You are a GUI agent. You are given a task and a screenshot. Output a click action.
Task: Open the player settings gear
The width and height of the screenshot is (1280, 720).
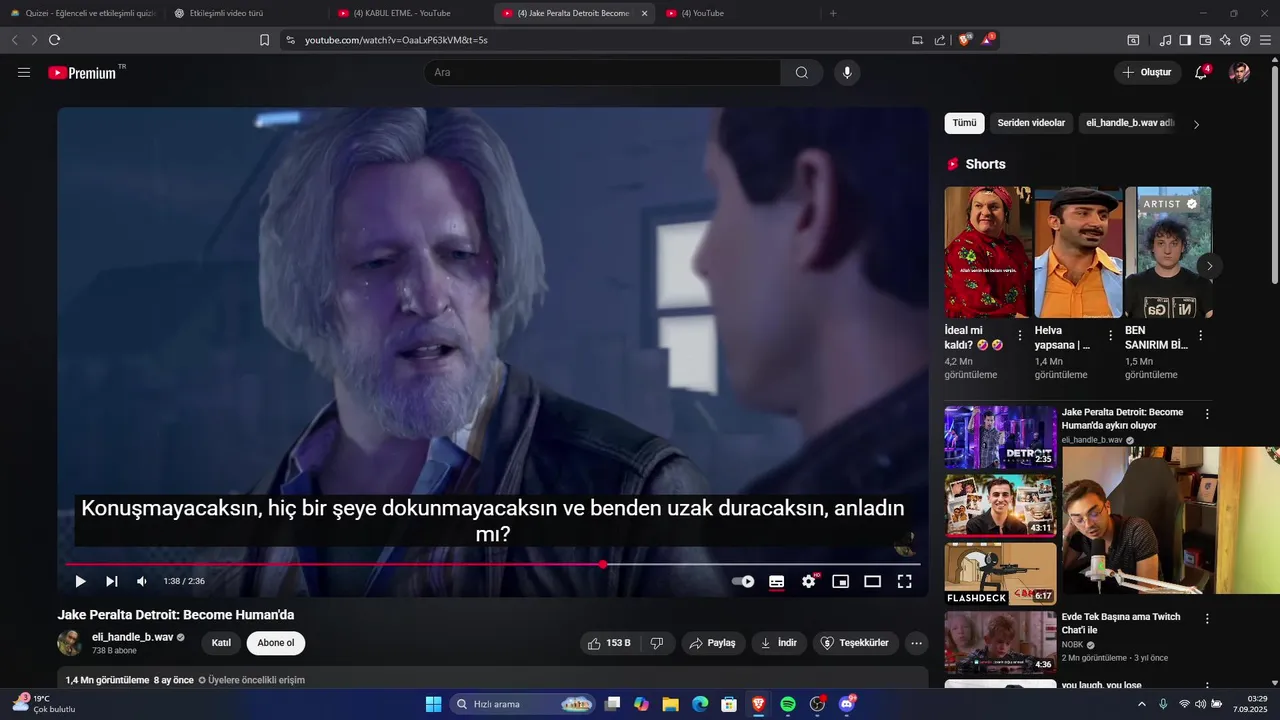coord(809,581)
